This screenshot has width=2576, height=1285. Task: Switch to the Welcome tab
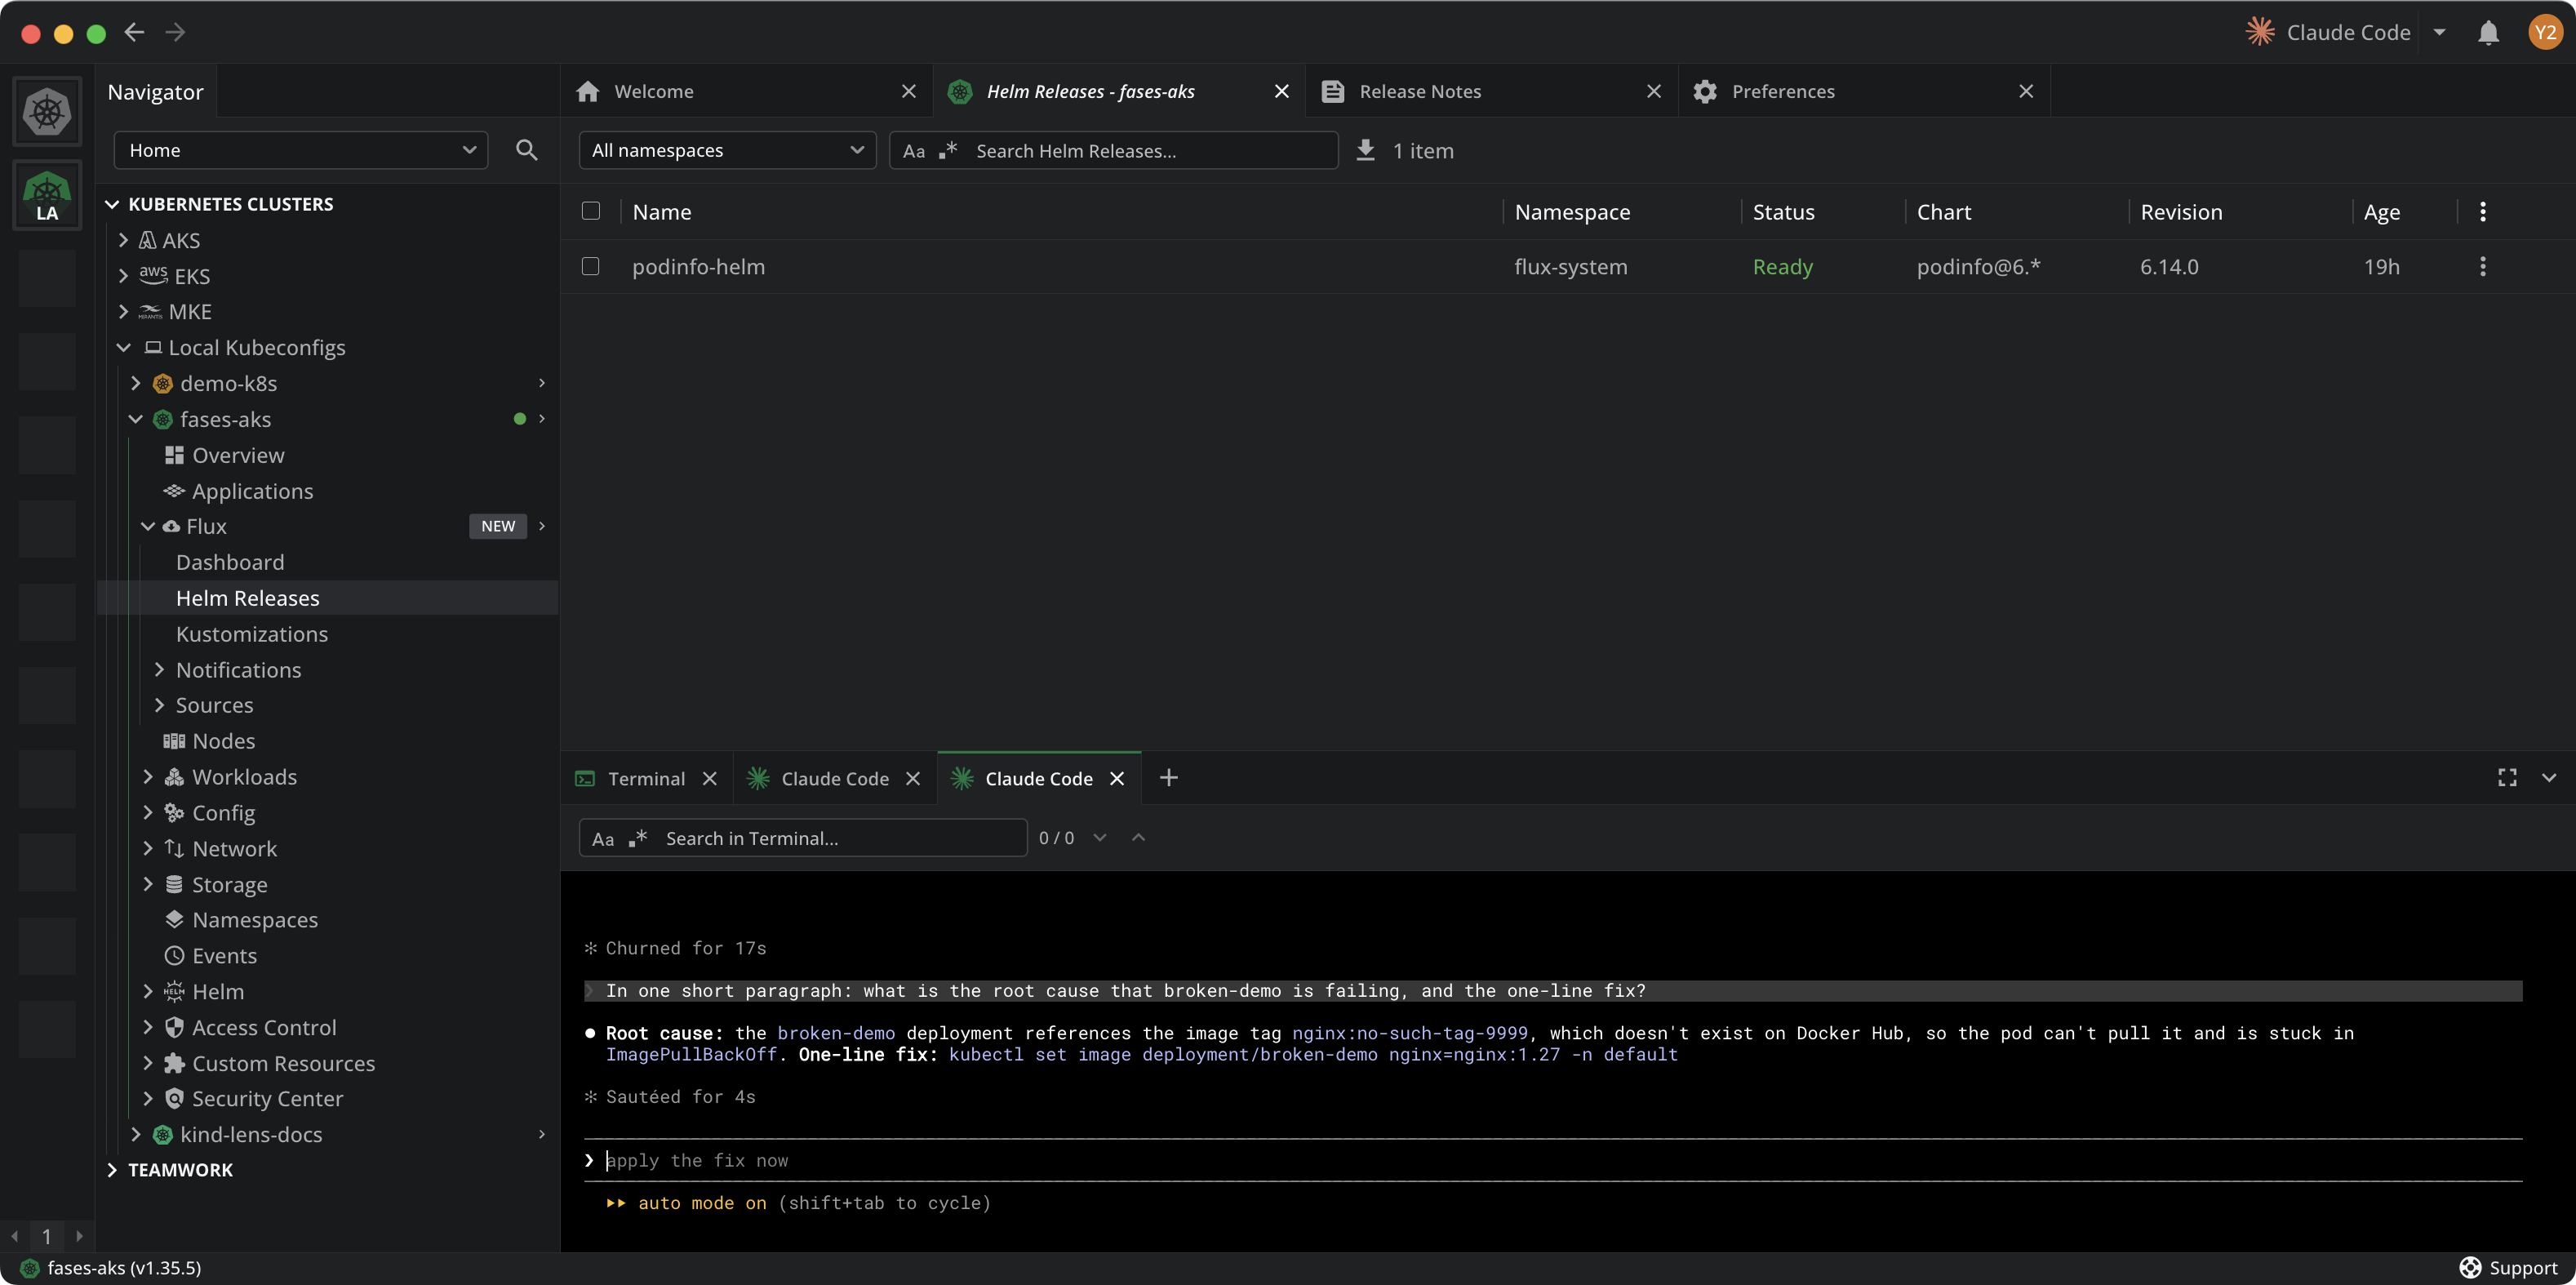[x=746, y=91]
